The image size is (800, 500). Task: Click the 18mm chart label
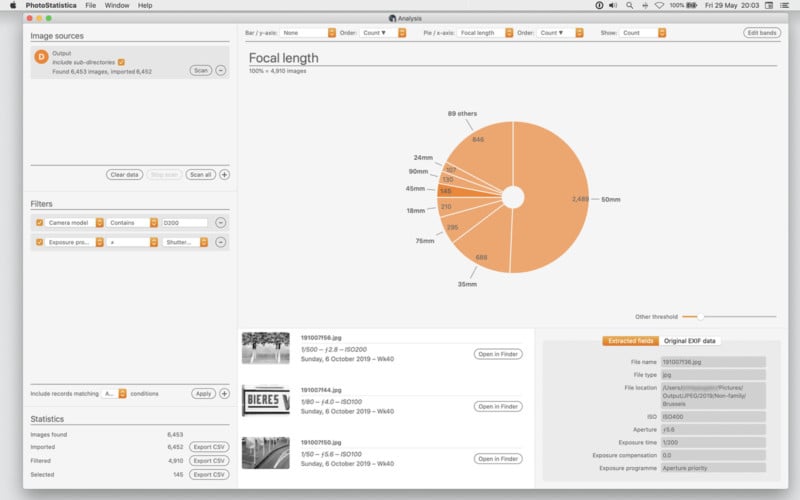coord(416,210)
